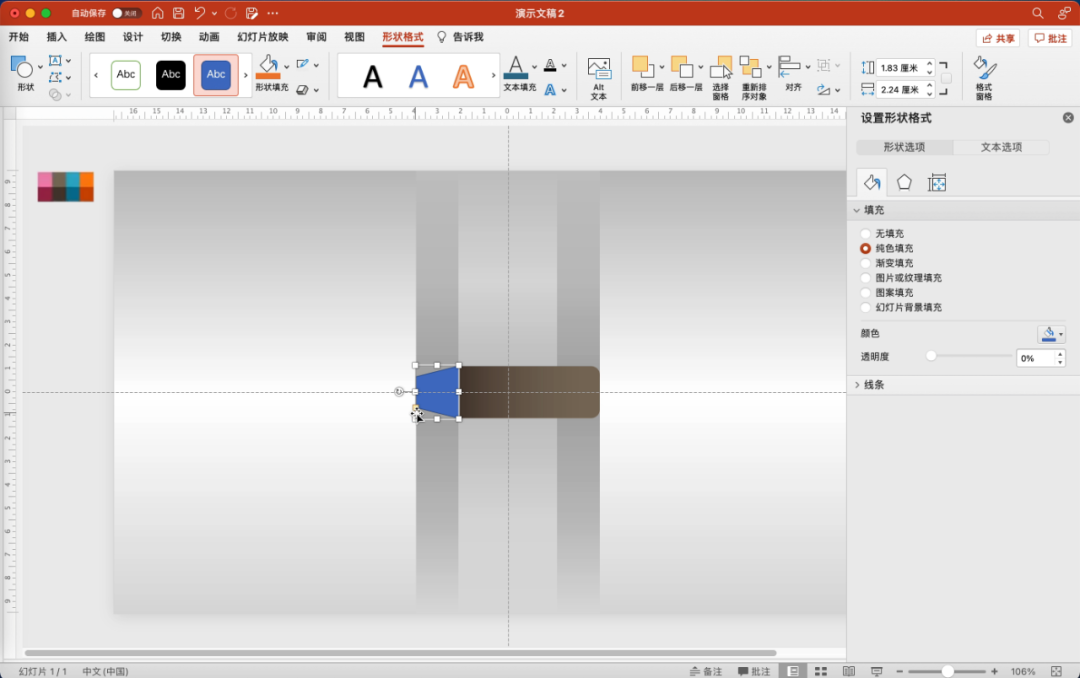Click the 透明度 transparency slider handle
Viewport: 1080px width, 678px height.
tap(931, 356)
